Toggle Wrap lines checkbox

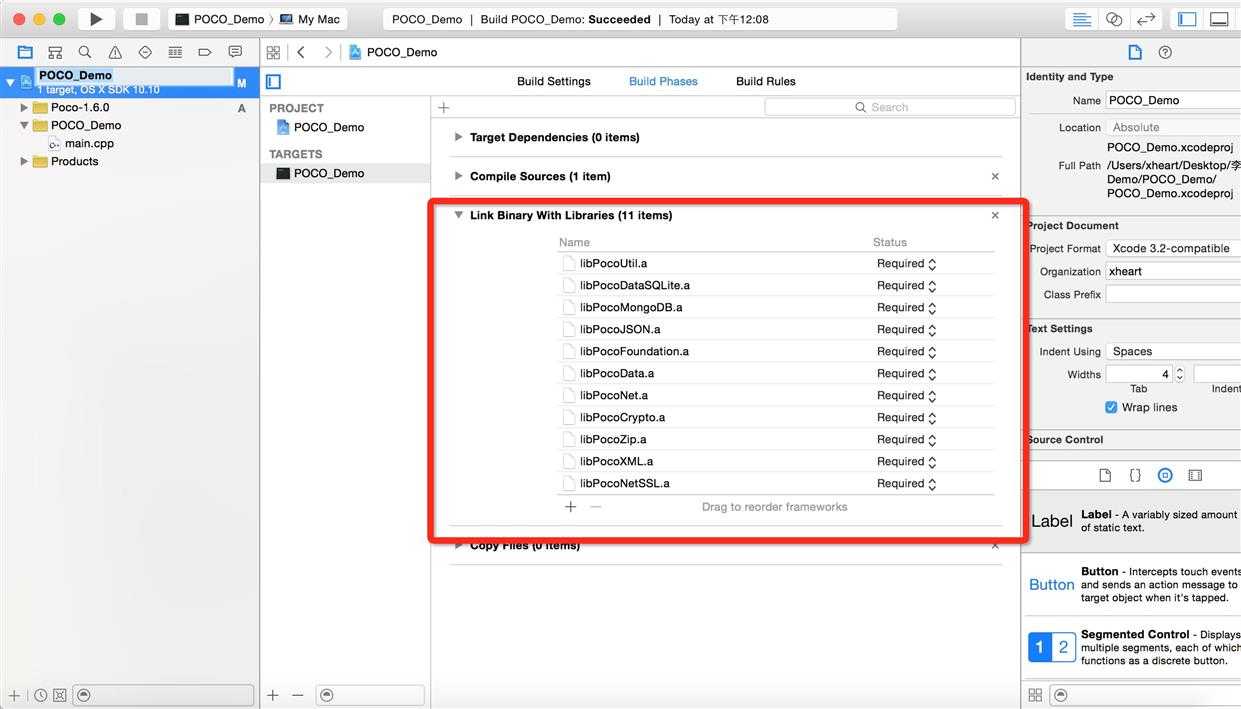(x=1111, y=407)
